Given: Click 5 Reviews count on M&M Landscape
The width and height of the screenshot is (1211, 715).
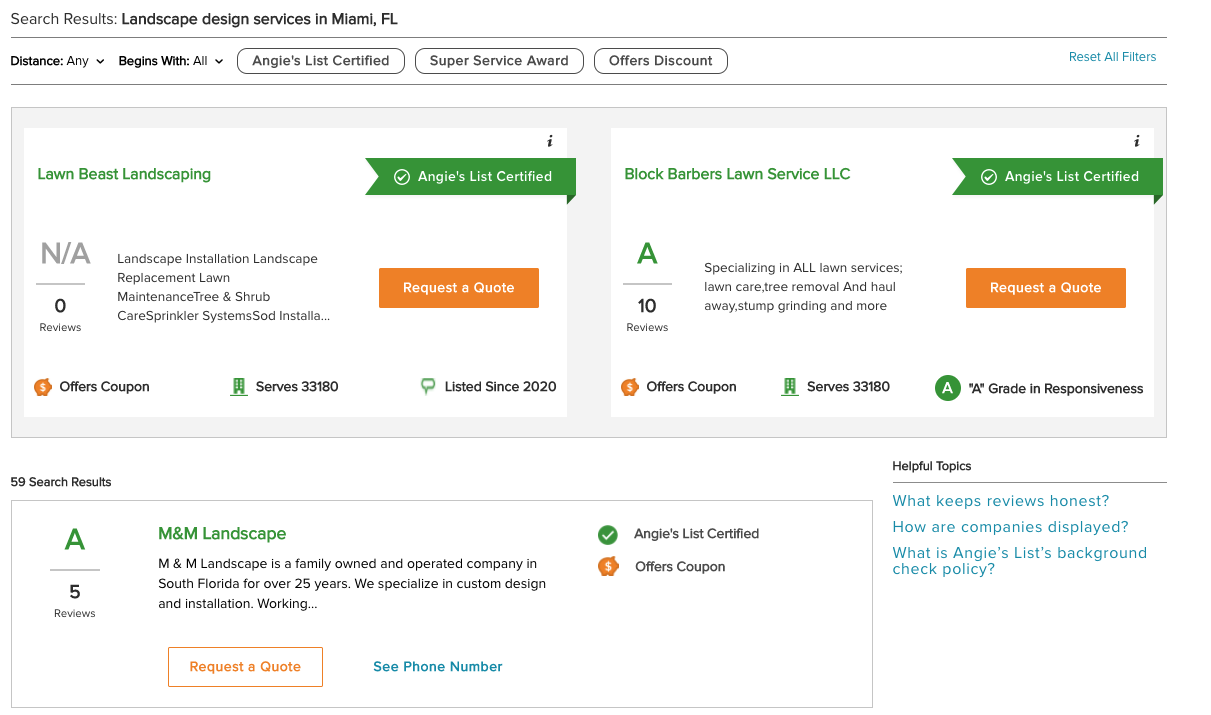Looking at the screenshot, I should point(75,601).
